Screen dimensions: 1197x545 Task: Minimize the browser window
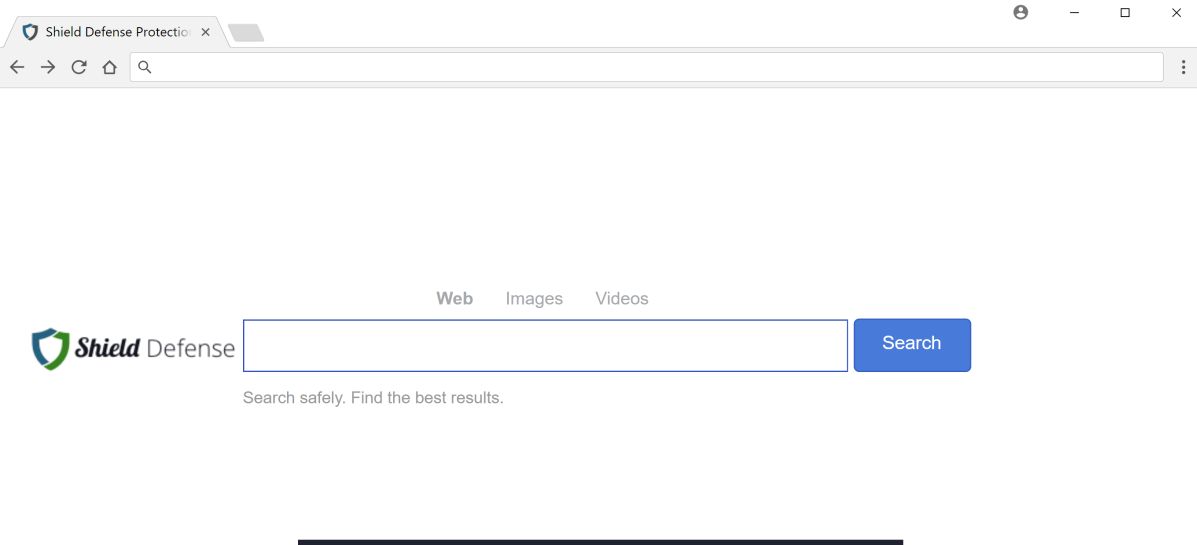click(x=1074, y=13)
